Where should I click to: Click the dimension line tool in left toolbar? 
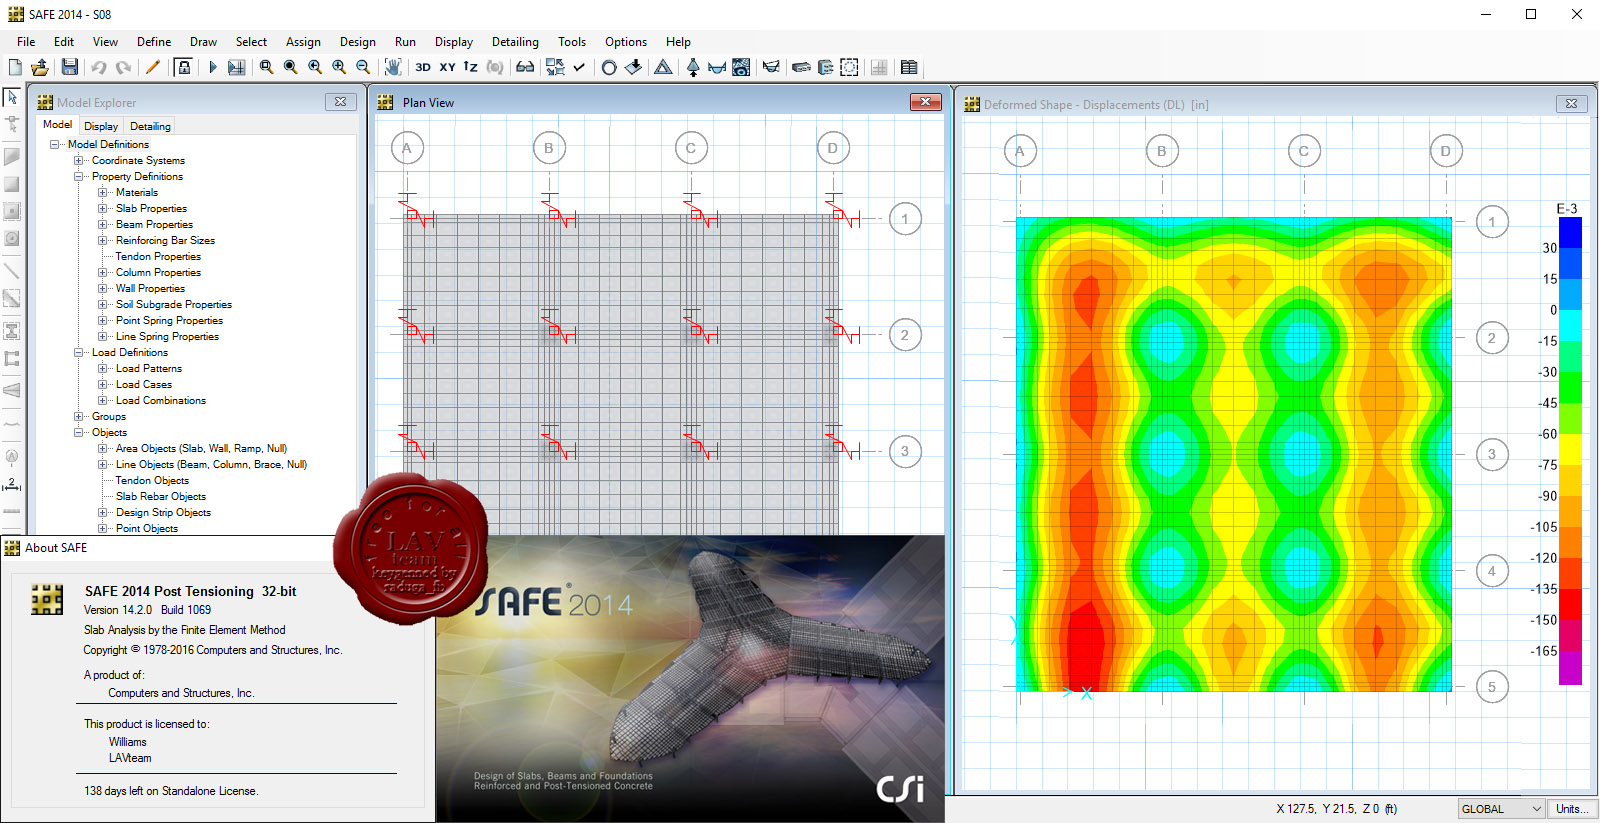pyautogui.click(x=12, y=484)
